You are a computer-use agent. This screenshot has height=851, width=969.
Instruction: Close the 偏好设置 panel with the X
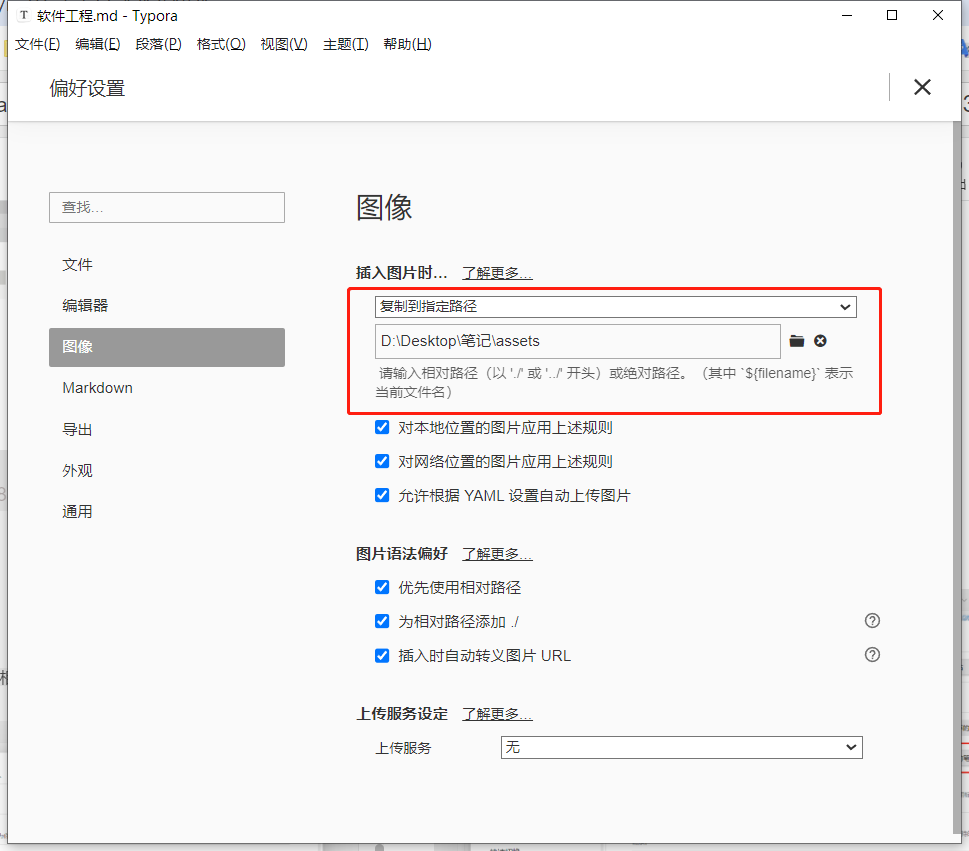[922, 87]
